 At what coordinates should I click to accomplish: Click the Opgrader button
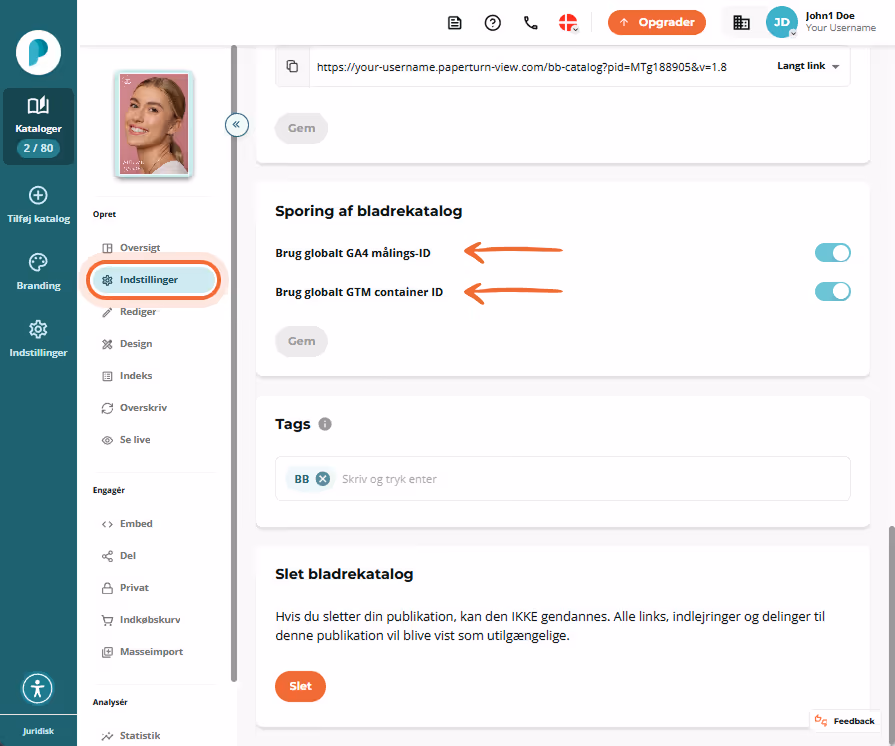(656, 22)
